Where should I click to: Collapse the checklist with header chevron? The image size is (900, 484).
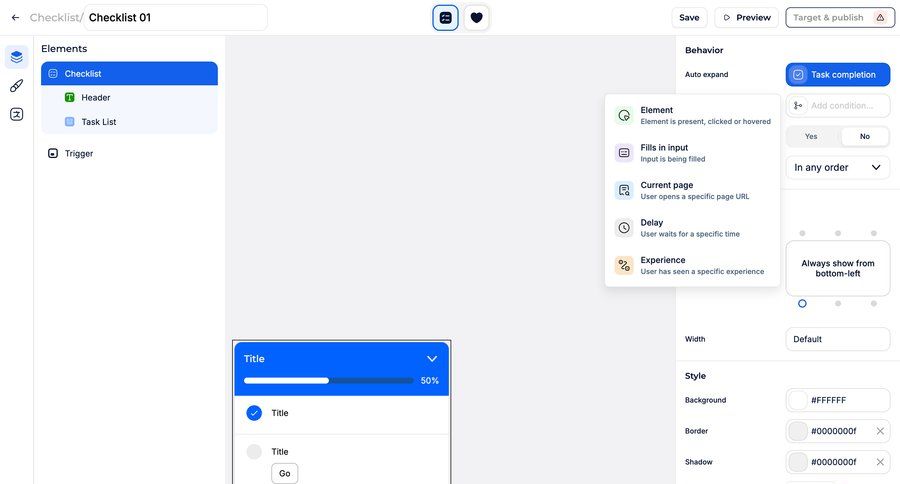point(432,359)
